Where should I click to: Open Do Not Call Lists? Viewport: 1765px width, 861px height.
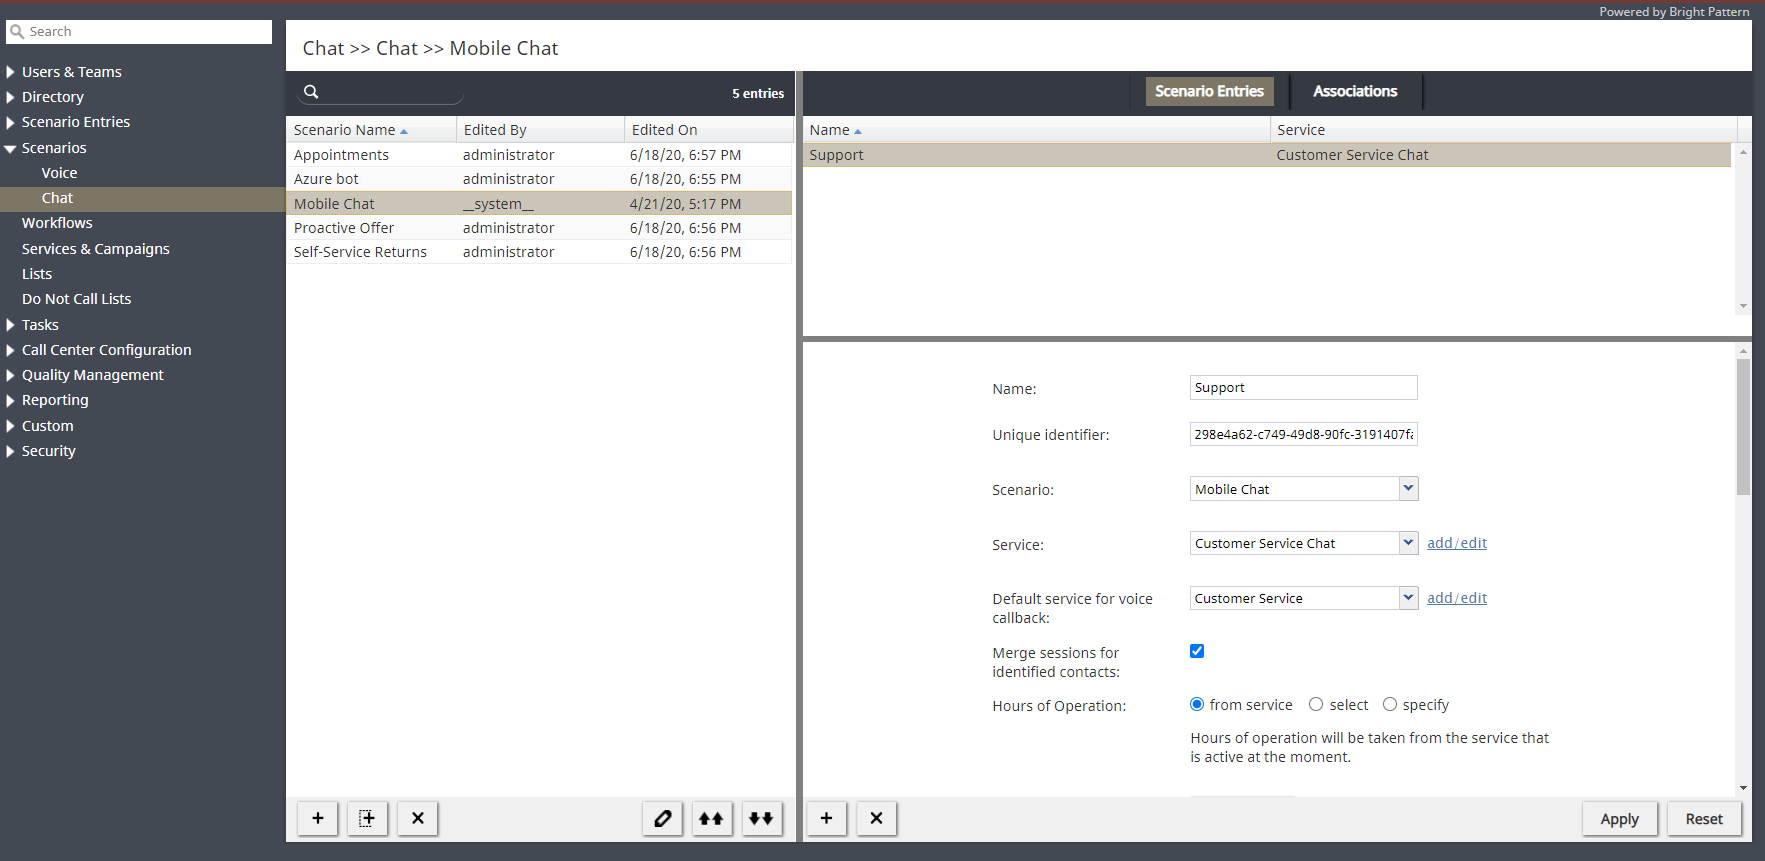click(77, 299)
